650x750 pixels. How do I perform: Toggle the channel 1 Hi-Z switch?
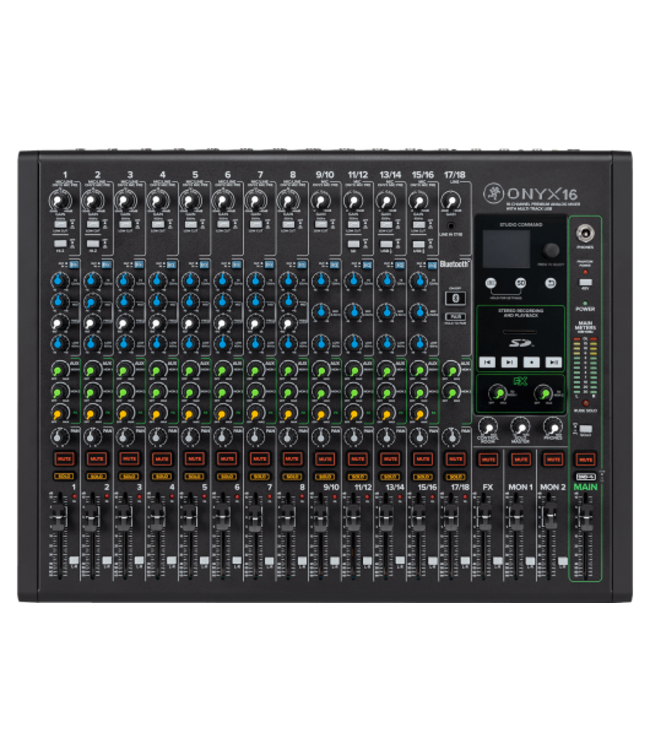60,244
